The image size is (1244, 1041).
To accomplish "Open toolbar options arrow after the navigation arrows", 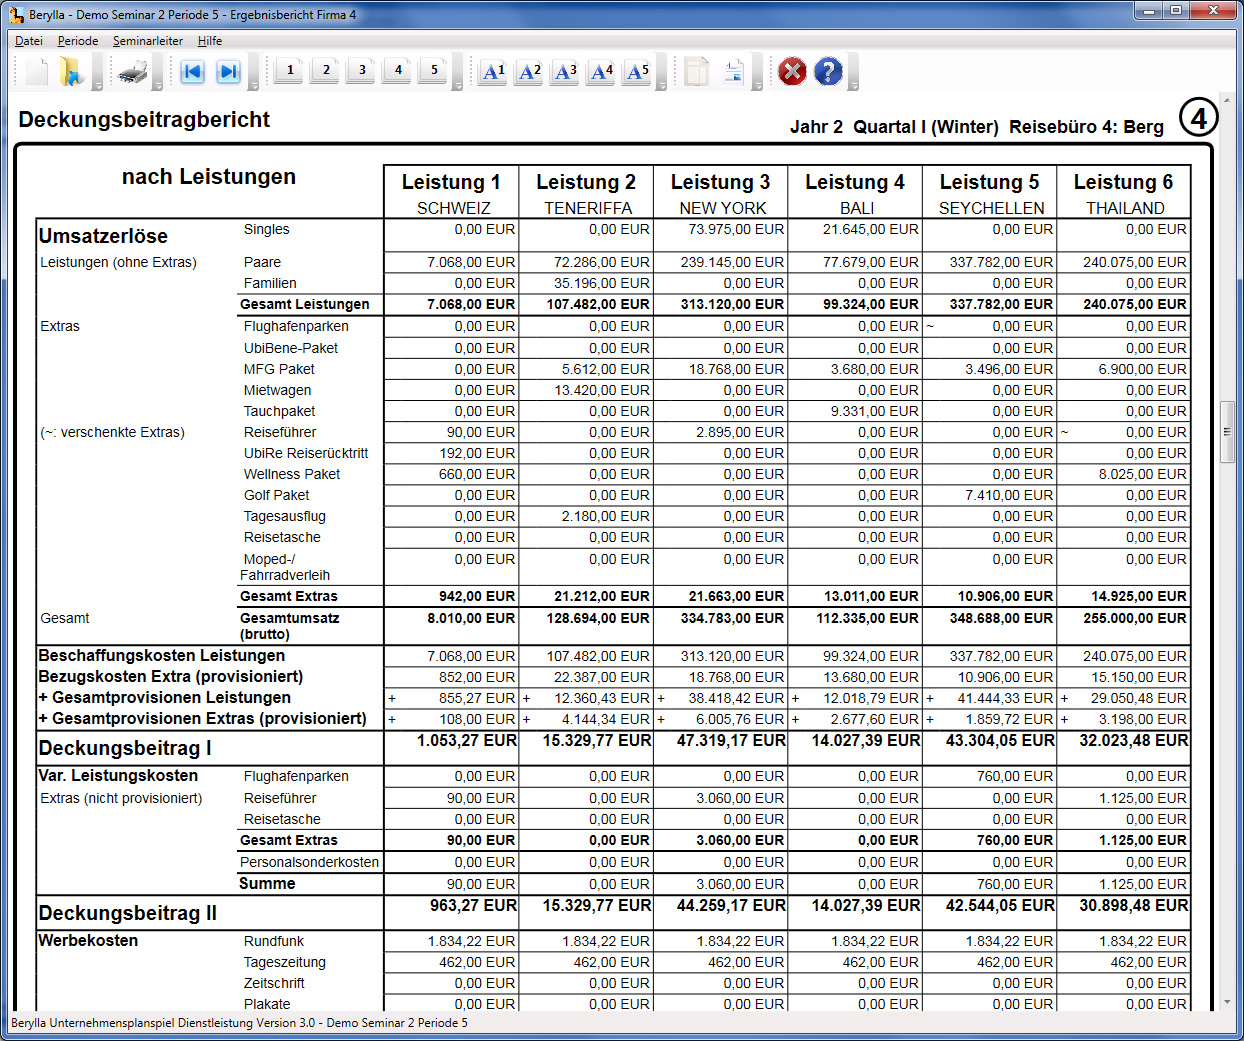I will point(254,73).
